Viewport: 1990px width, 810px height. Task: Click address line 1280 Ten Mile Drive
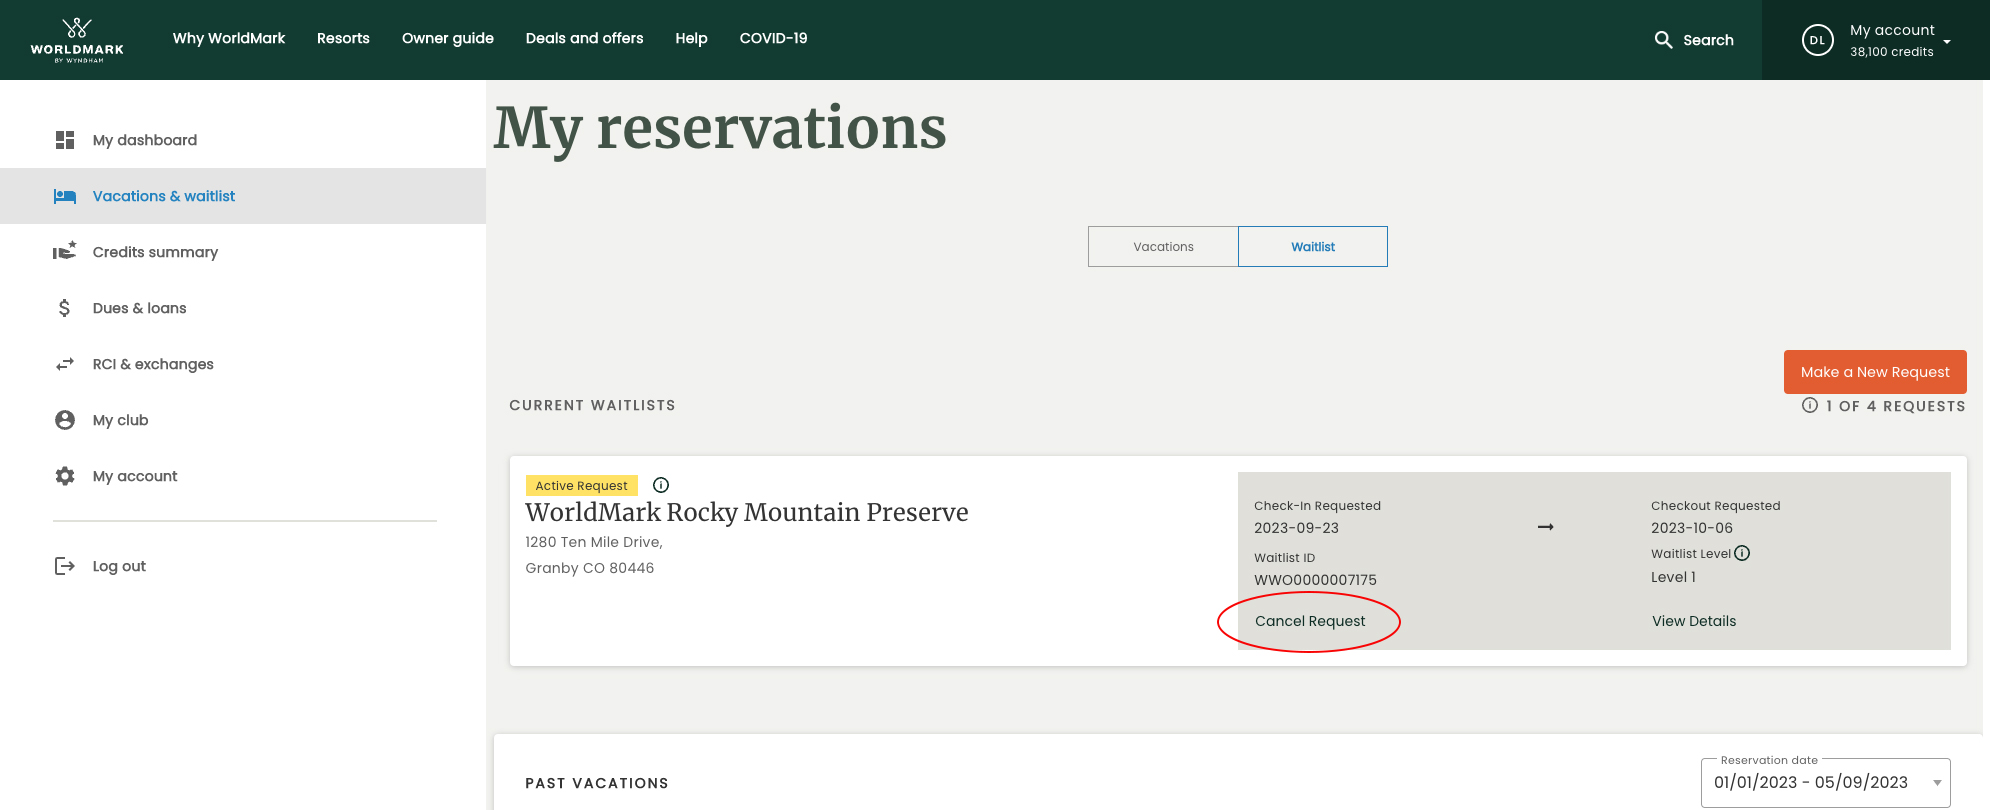pyautogui.click(x=594, y=542)
